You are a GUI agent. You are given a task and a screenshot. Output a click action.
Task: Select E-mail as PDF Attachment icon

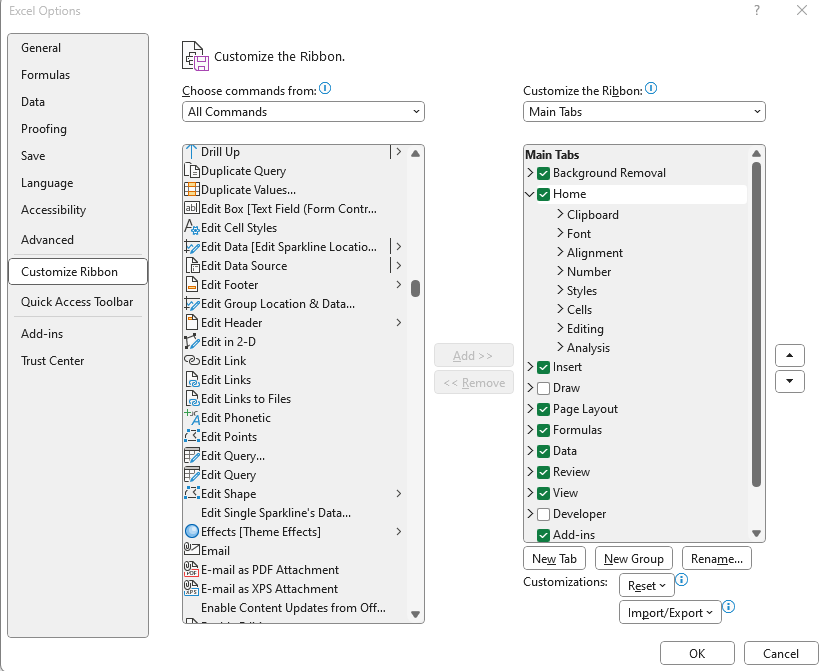[192, 570]
